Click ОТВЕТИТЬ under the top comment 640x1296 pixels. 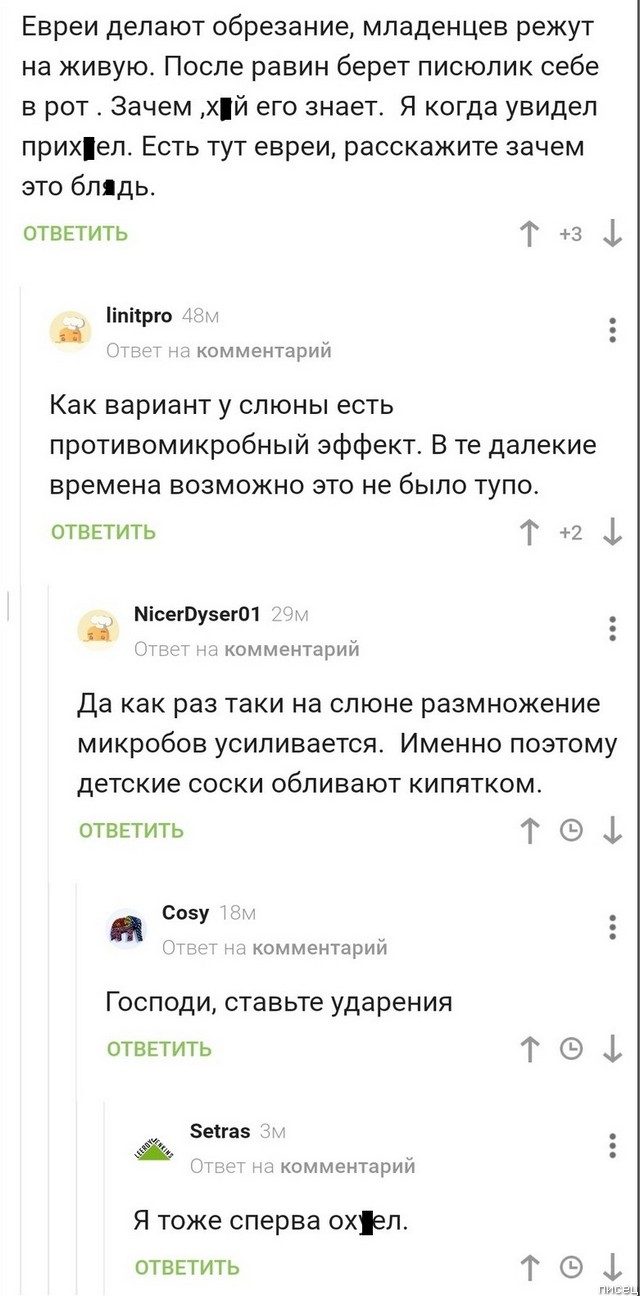click(73, 231)
